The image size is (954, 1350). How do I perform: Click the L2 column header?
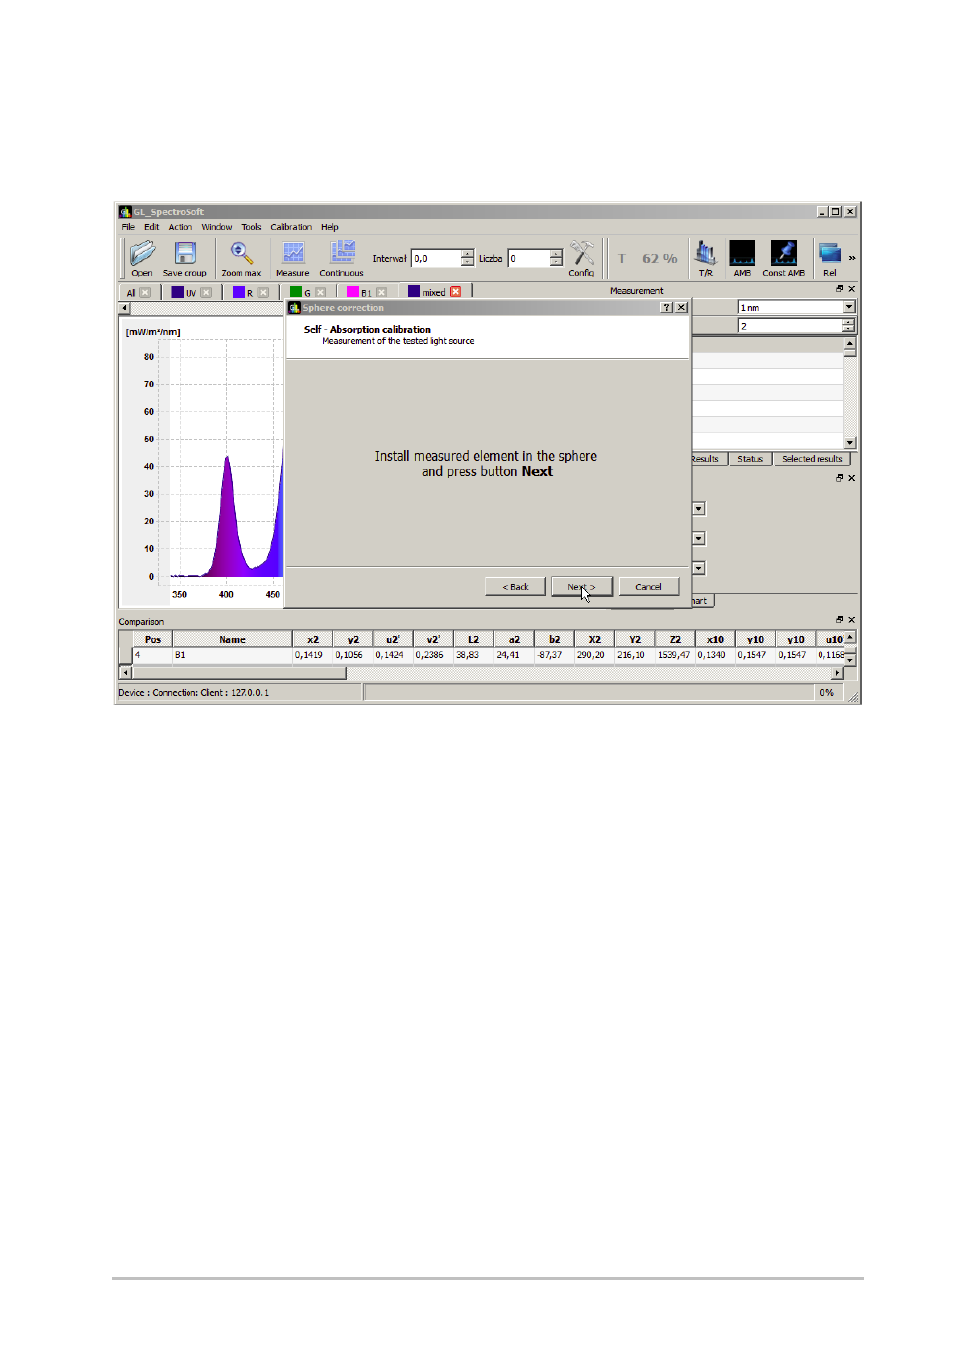[473, 639]
